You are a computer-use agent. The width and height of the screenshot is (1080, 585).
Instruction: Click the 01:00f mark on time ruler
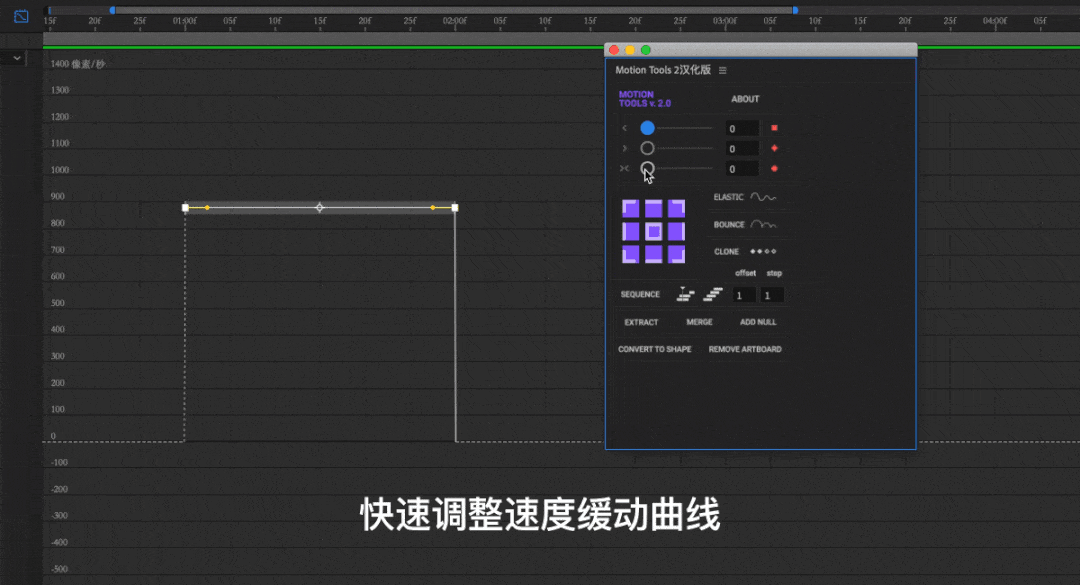(x=185, y=21)
